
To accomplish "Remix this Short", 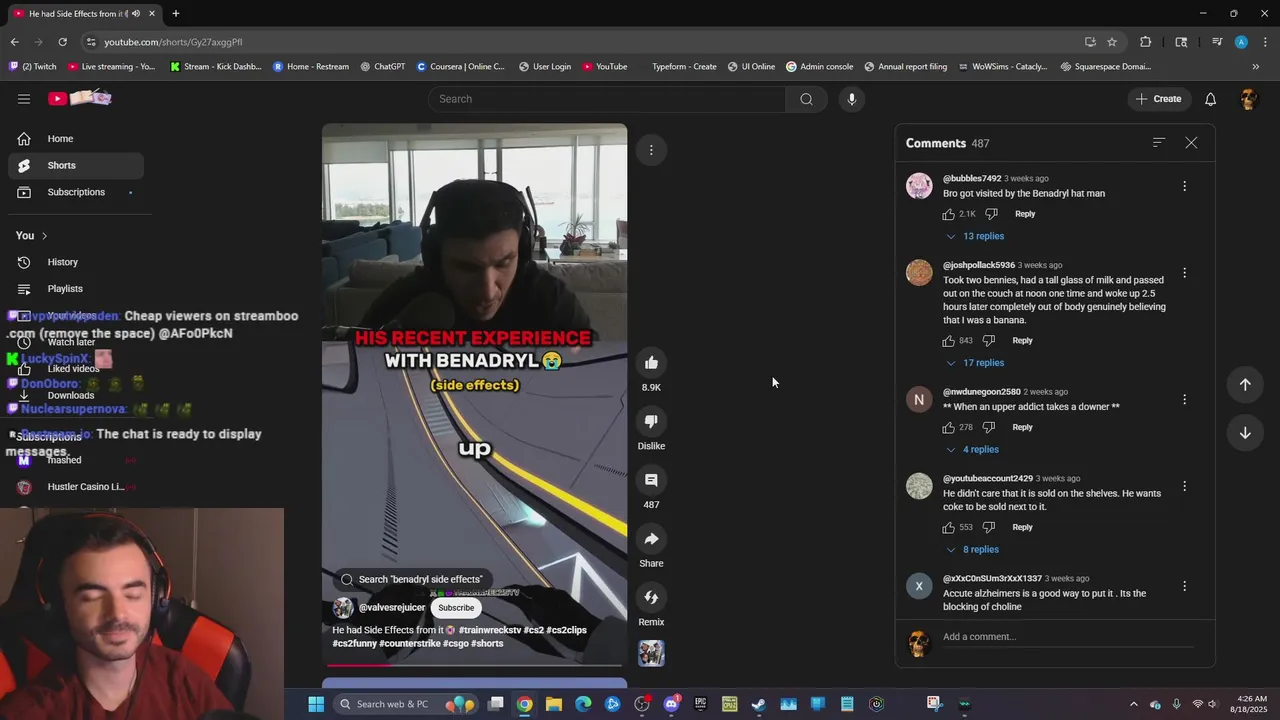I will tap(651, 597).
